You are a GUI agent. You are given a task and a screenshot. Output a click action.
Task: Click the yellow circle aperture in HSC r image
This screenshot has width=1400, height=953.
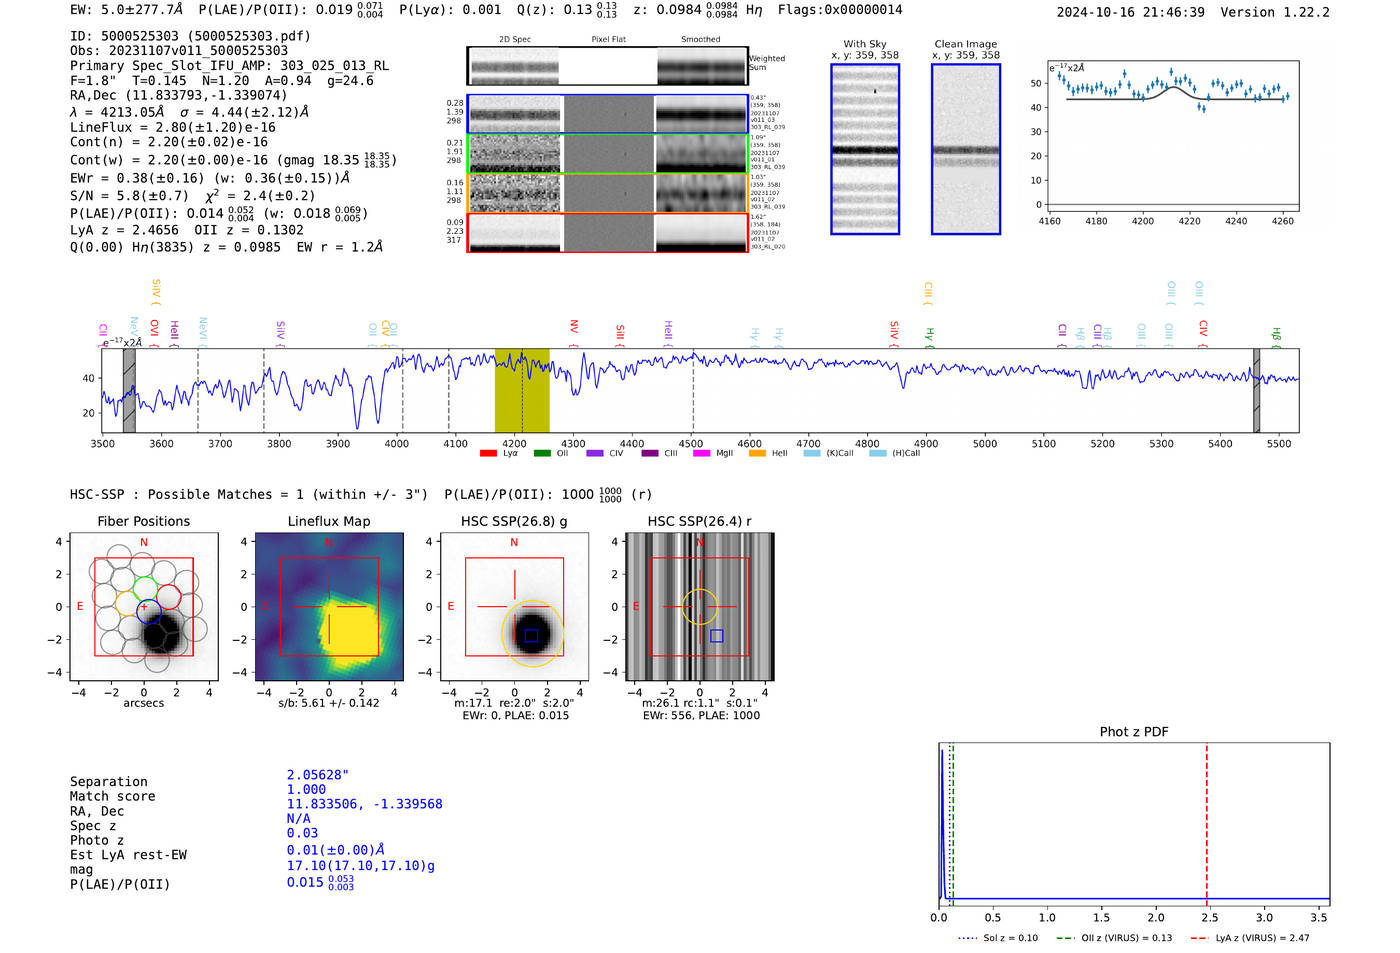tap(699, 606)
